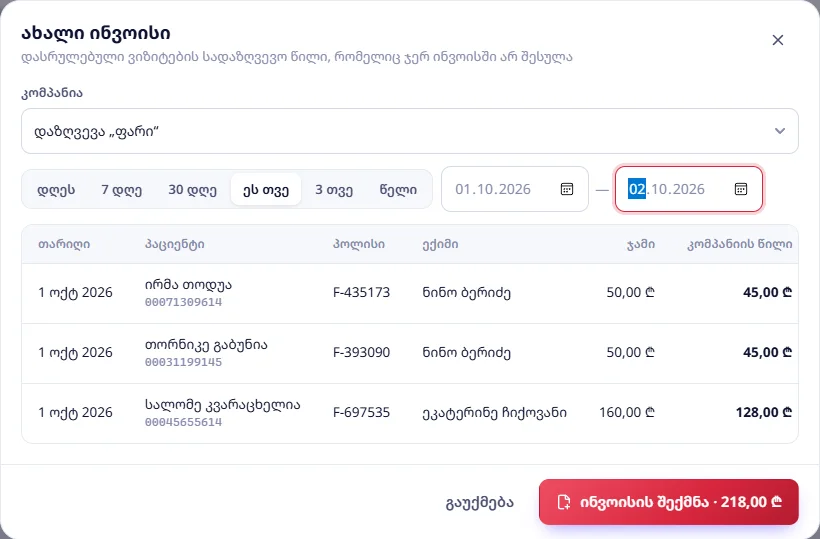The width and height of the screenshot is (820, 539).
Task: Click total 50,00 ₾ in ირმა თოდუა row
Action: click(630, 292)
